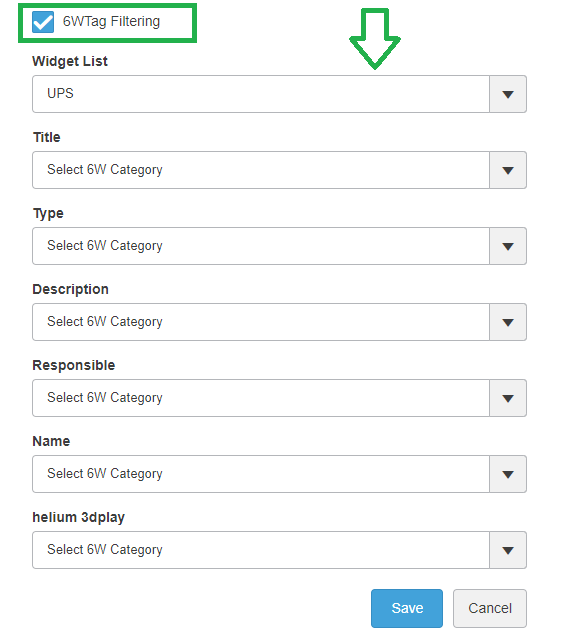Screen dimensions: 573x643
Task: Save the 6WTag filtering settings
Action: (407, 608)
